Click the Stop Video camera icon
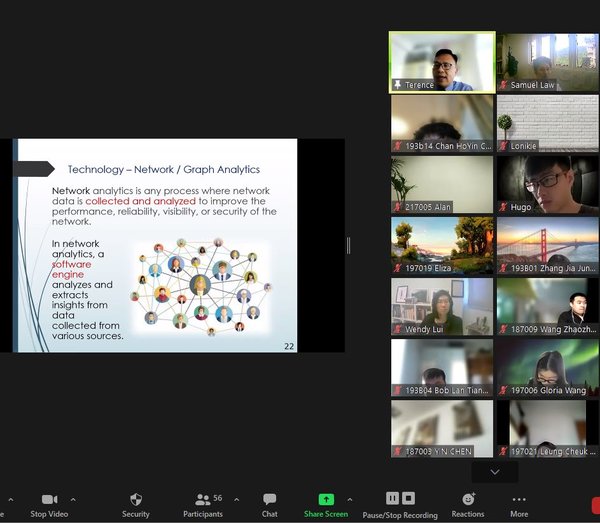Screen dimensions: 600x523 coord(49,499)
